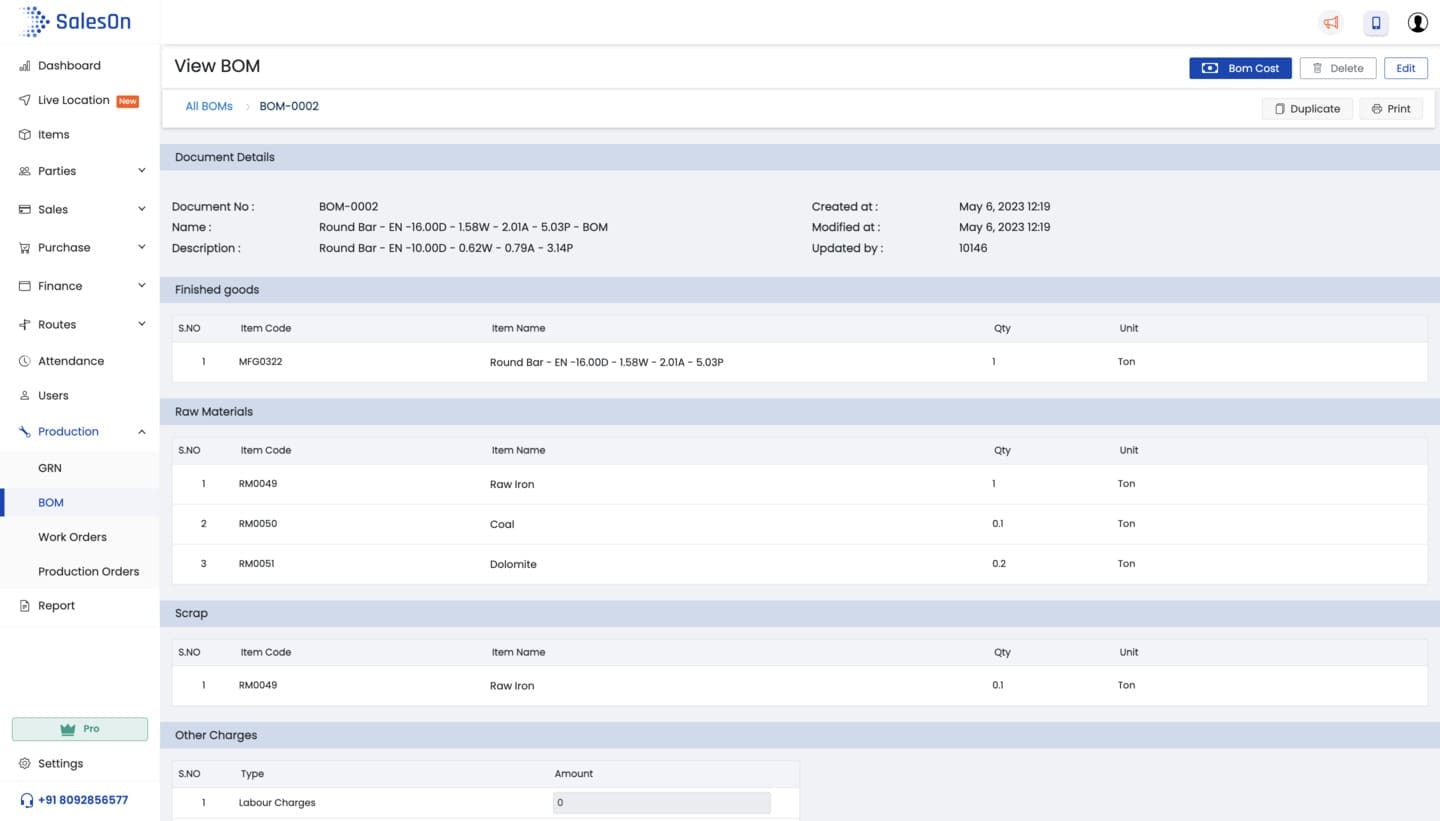Click the Pro plan badge
Screen dimensions: 1440x821
tap(80, 729)
